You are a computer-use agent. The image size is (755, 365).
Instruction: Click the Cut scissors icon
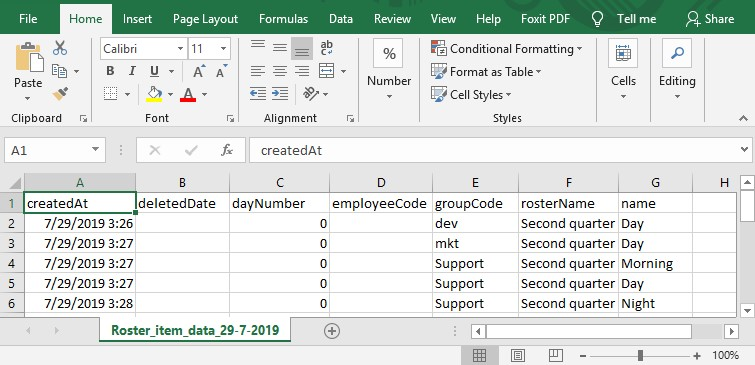(60, 48)
